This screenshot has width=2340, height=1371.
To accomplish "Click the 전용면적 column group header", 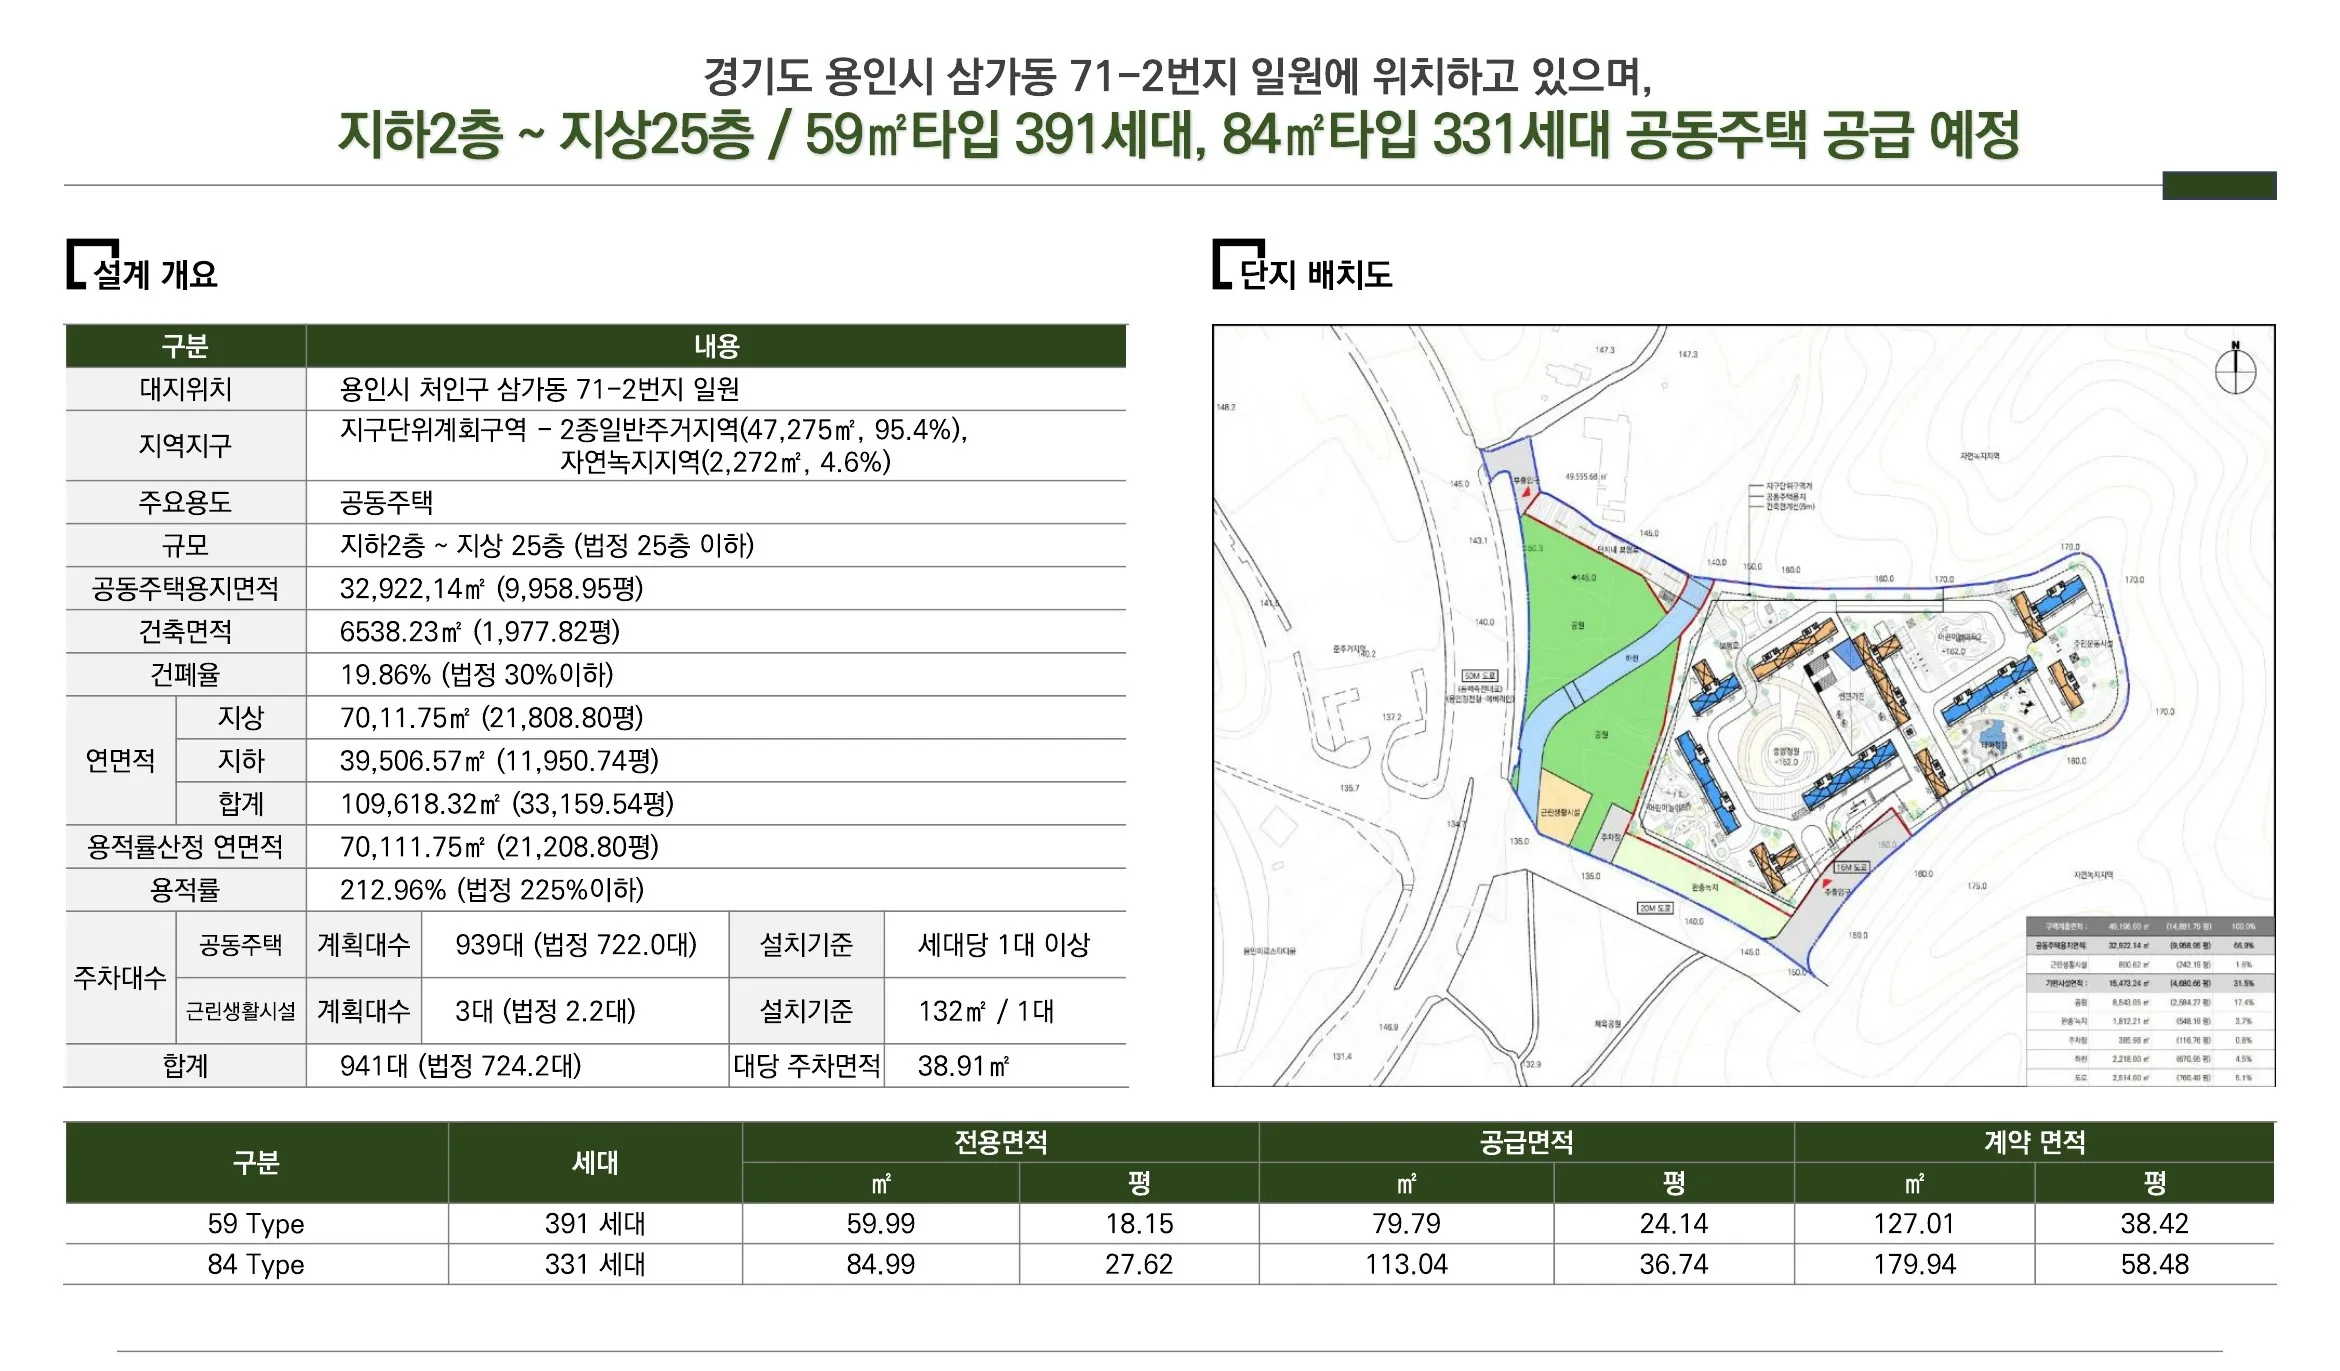I will 1000,1142.
